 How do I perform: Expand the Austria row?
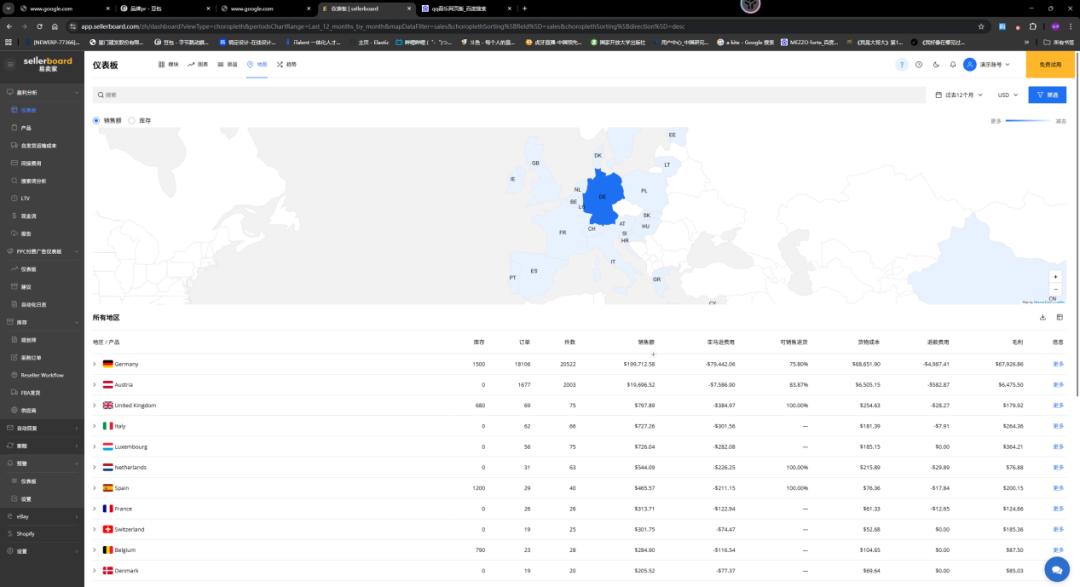click(95, 384)
